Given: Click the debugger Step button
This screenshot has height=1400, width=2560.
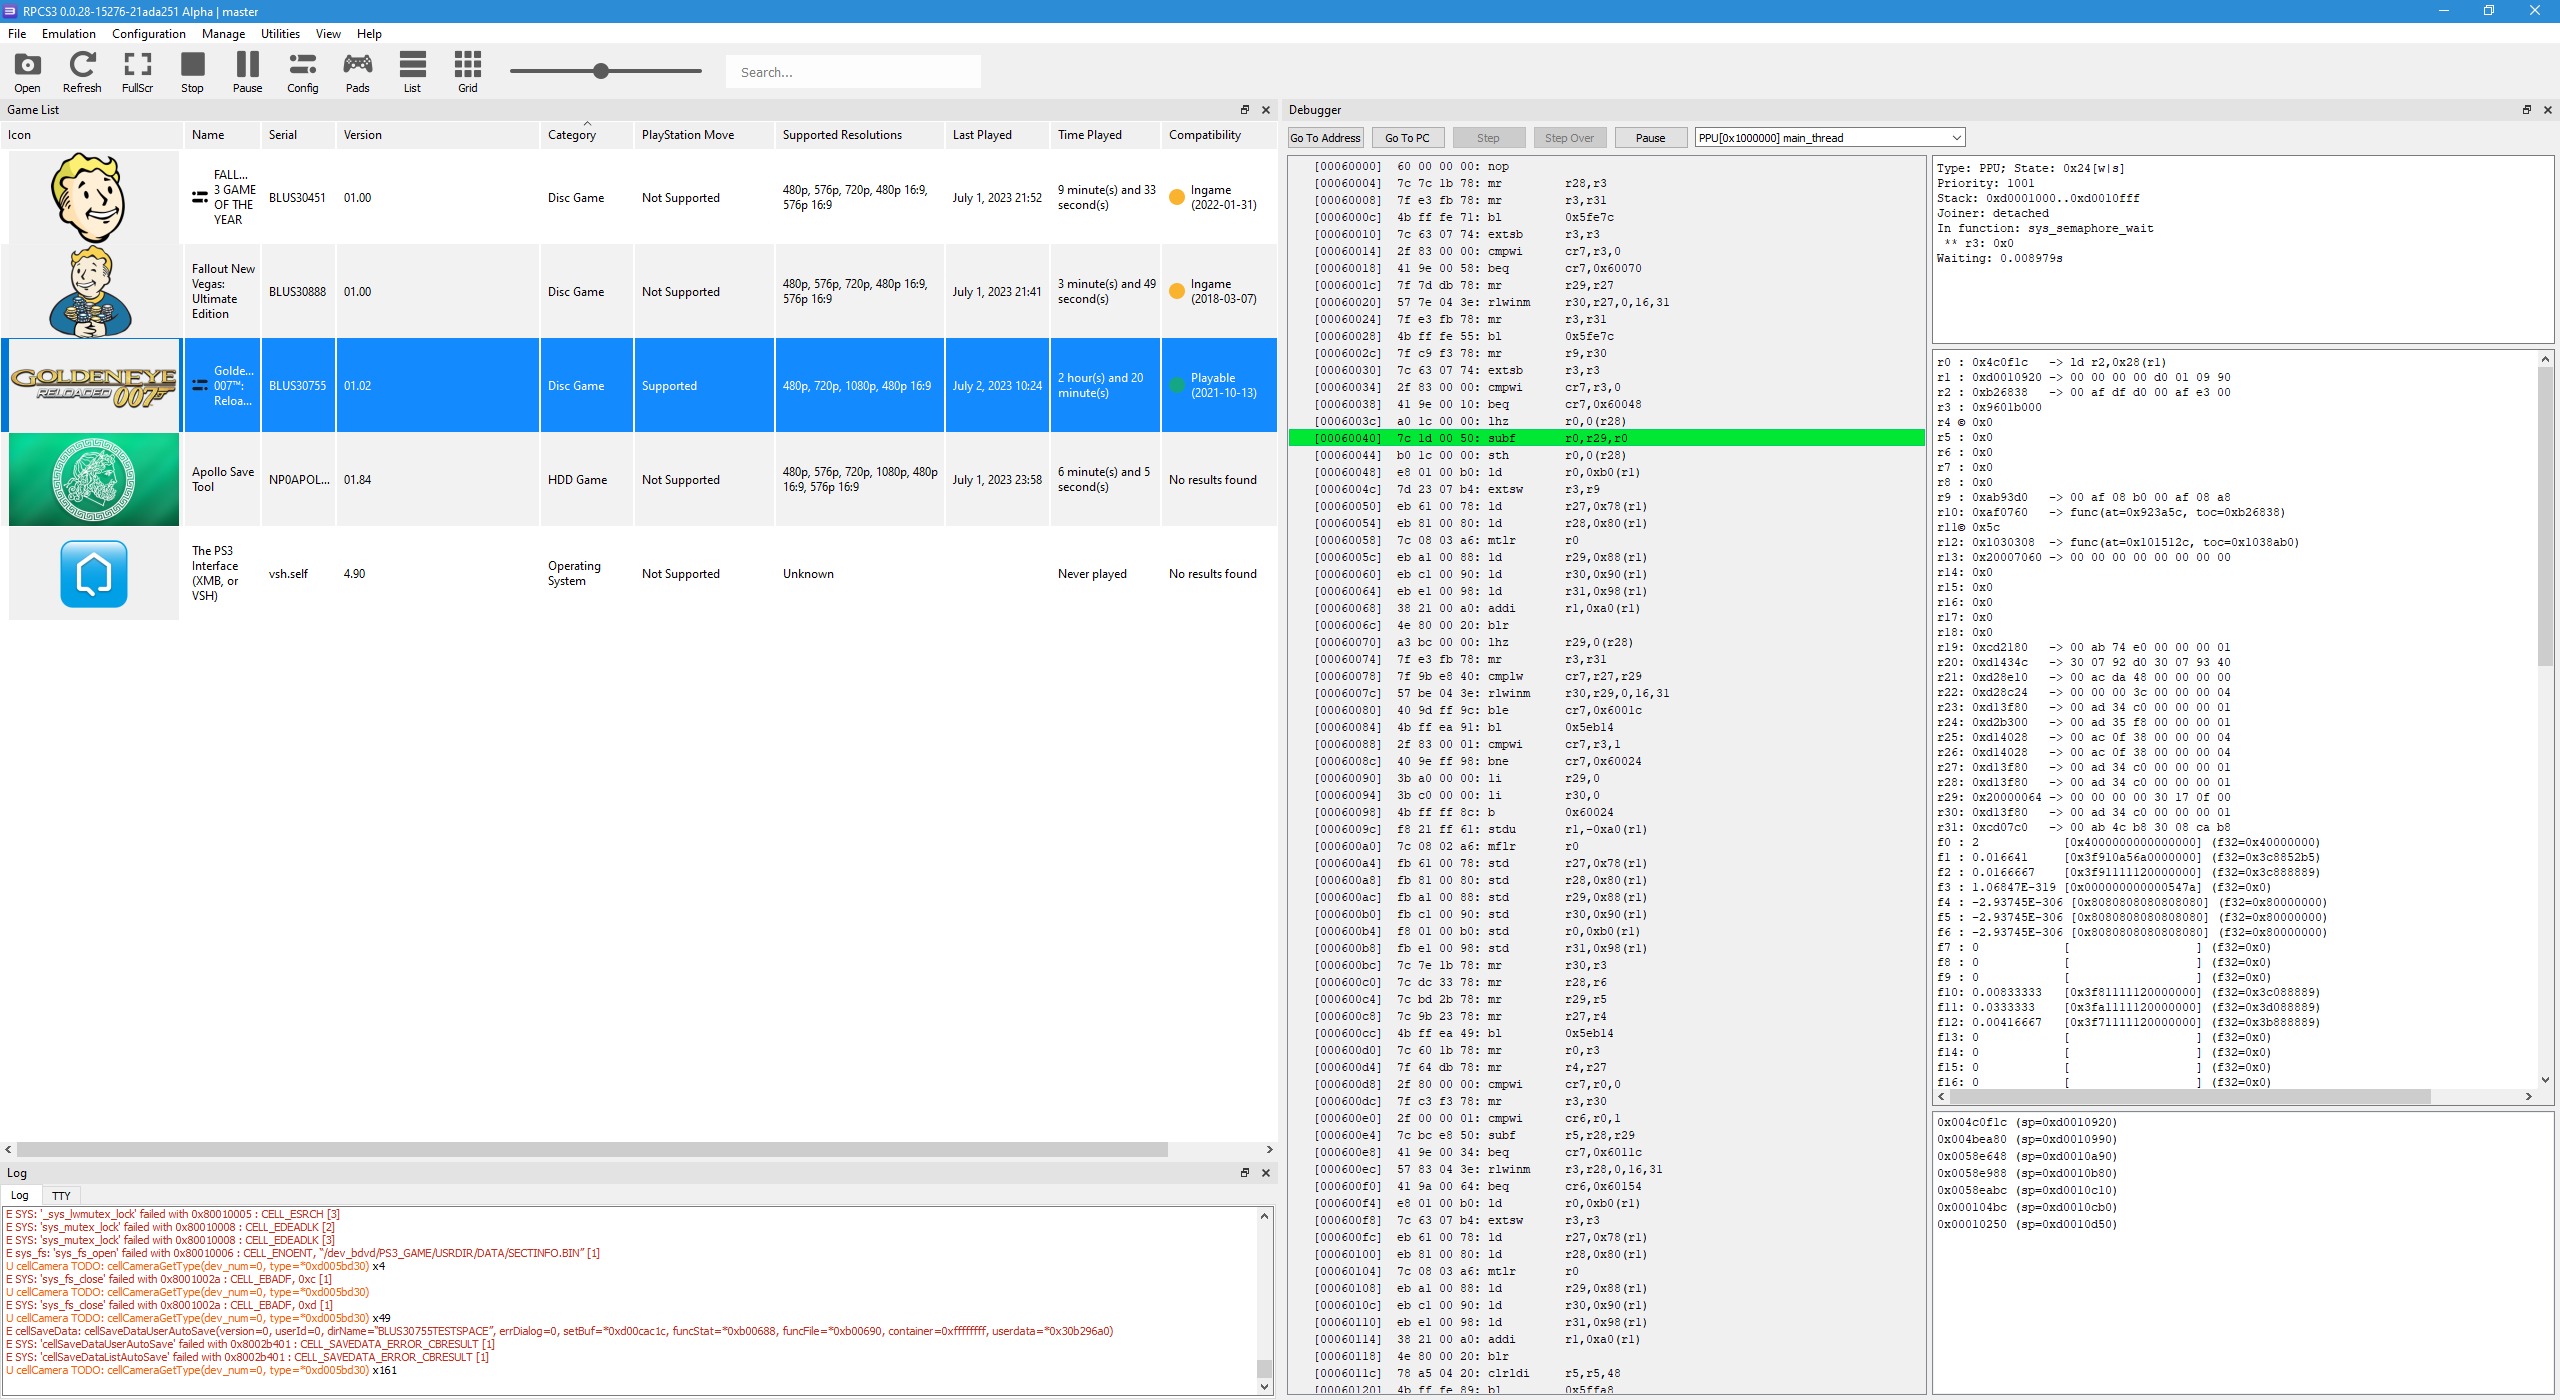Looking at the screenshot, I should point(1488,138).
